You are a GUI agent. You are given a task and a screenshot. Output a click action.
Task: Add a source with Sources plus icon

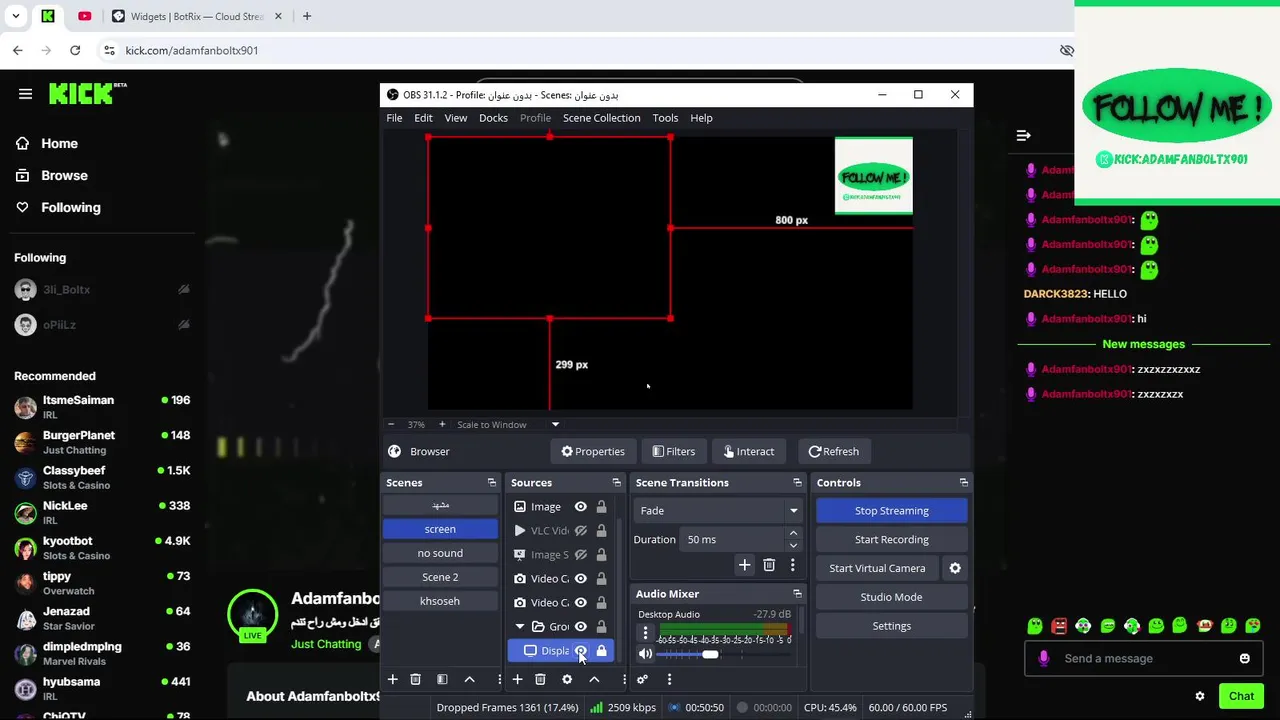coord(517,679)
